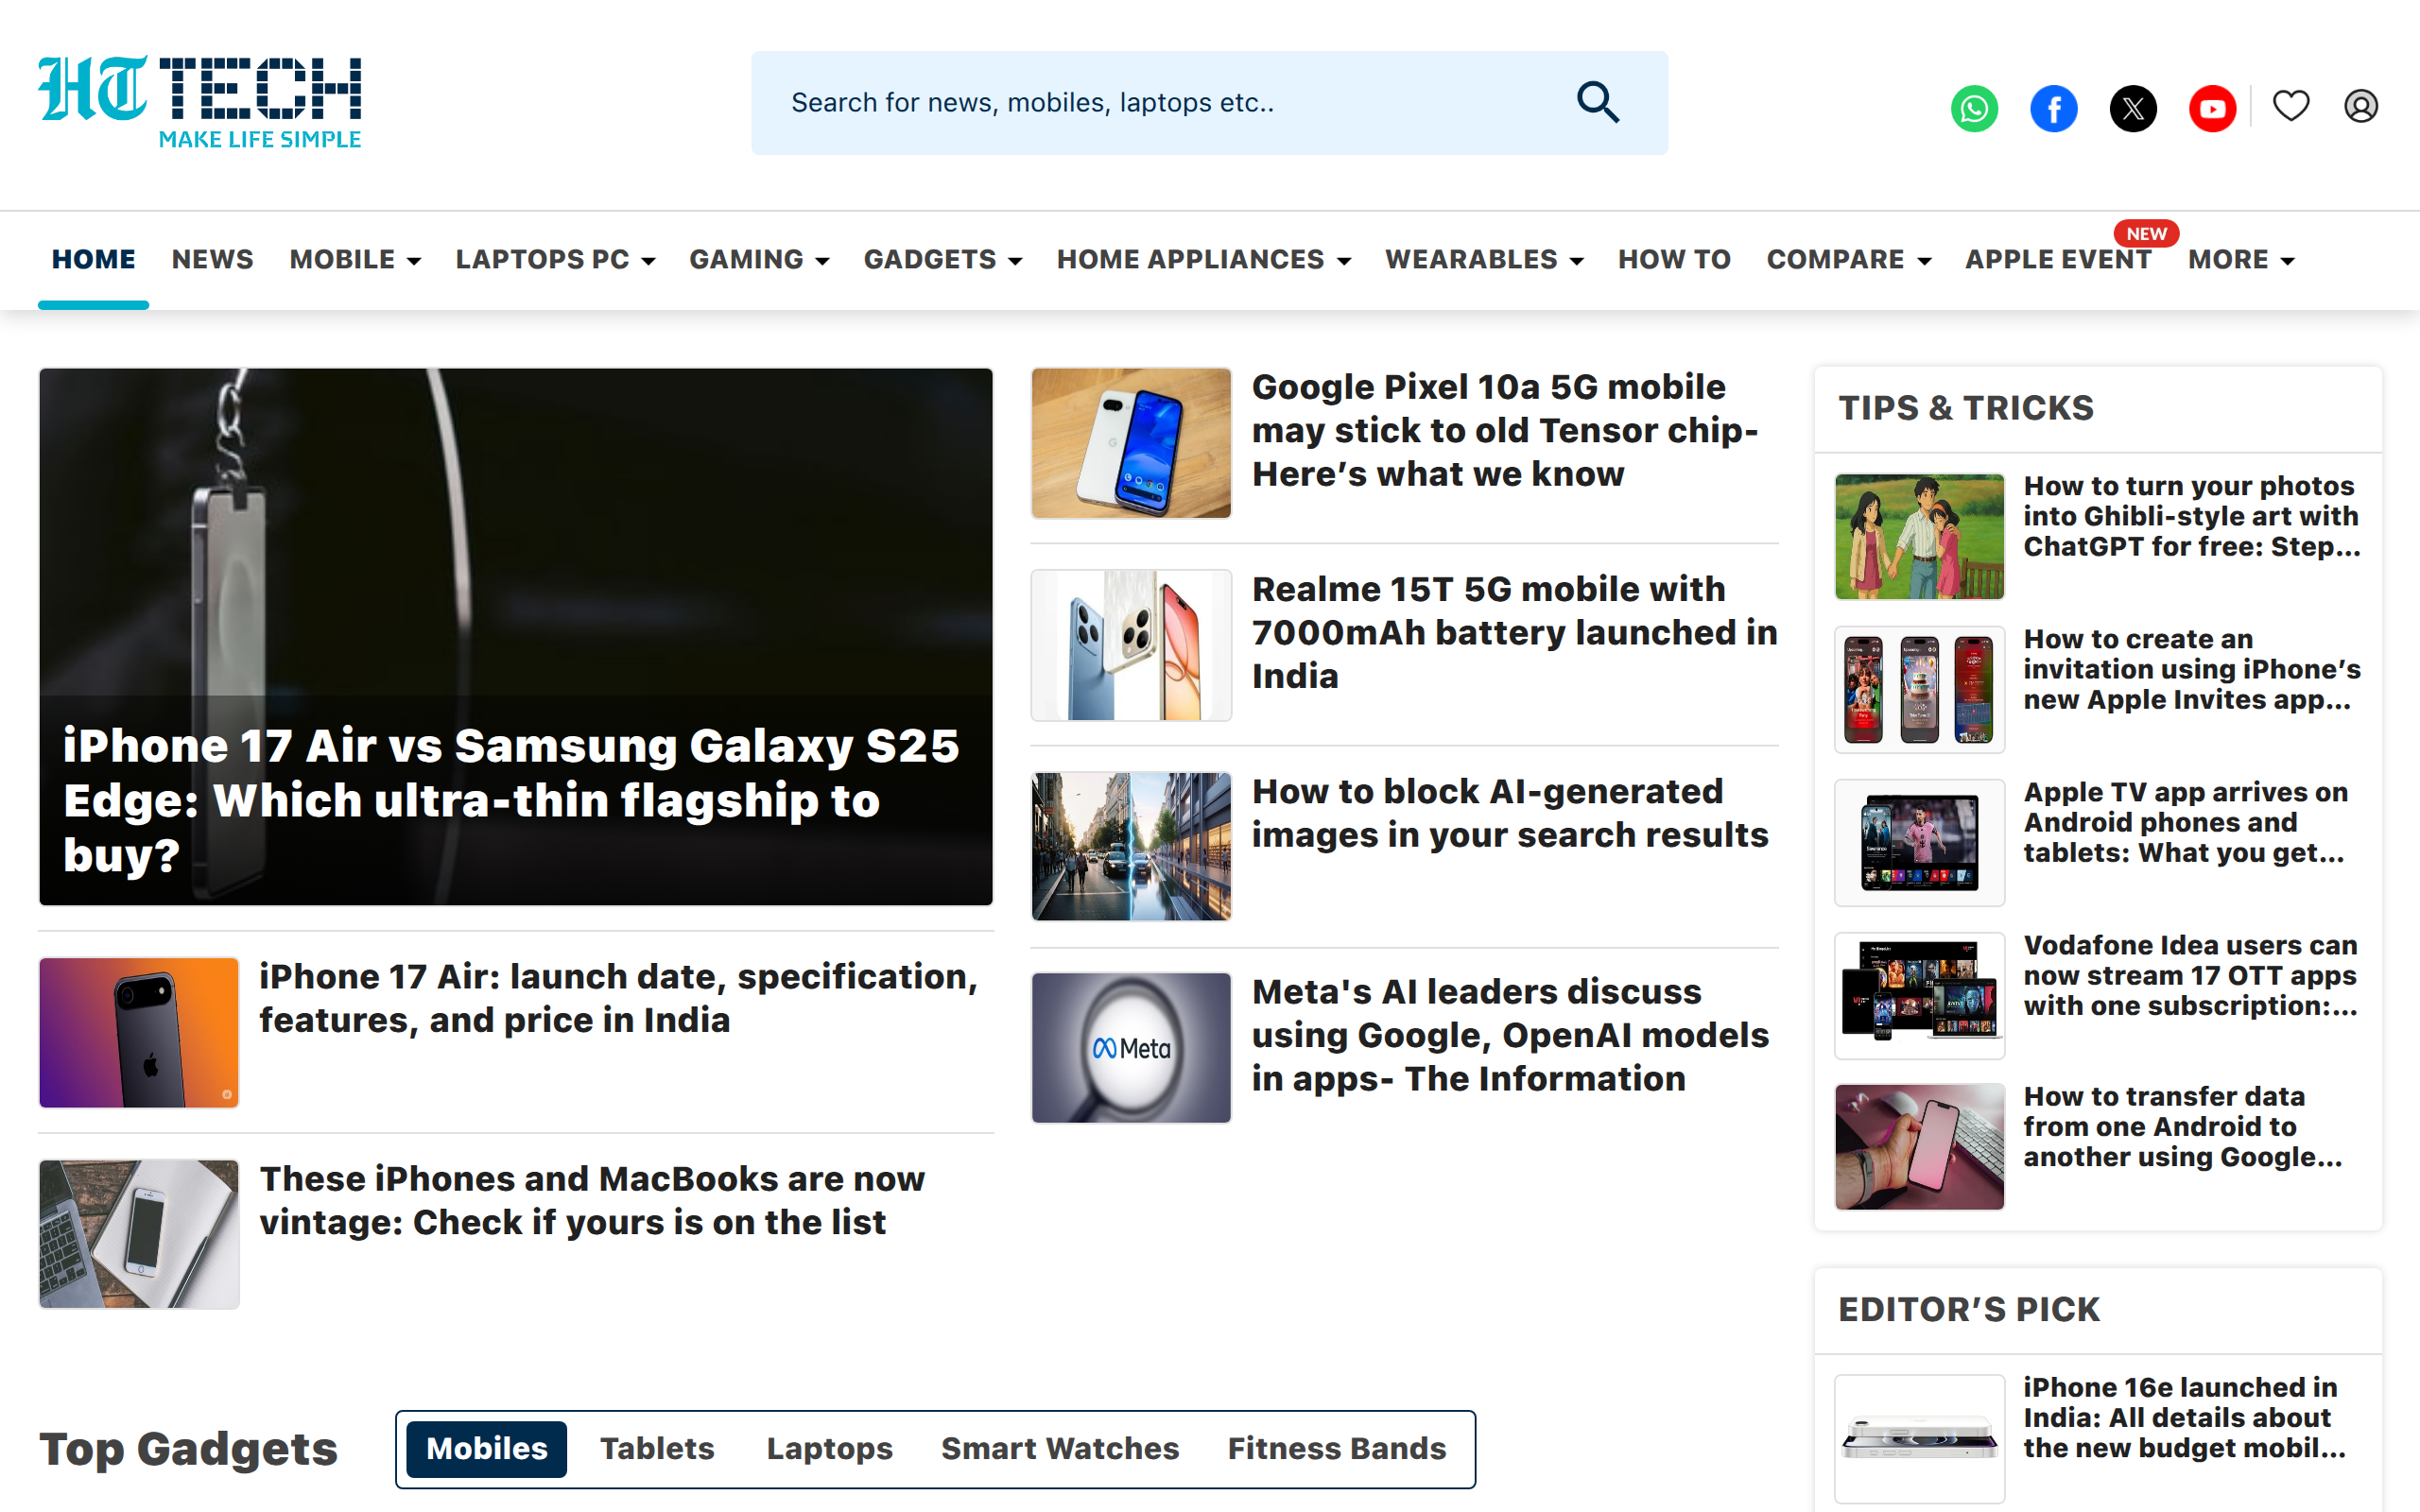Select the Mobiles tab in Top Gadgets
2420x1512 pixels.
click(x=487, y=1448)
